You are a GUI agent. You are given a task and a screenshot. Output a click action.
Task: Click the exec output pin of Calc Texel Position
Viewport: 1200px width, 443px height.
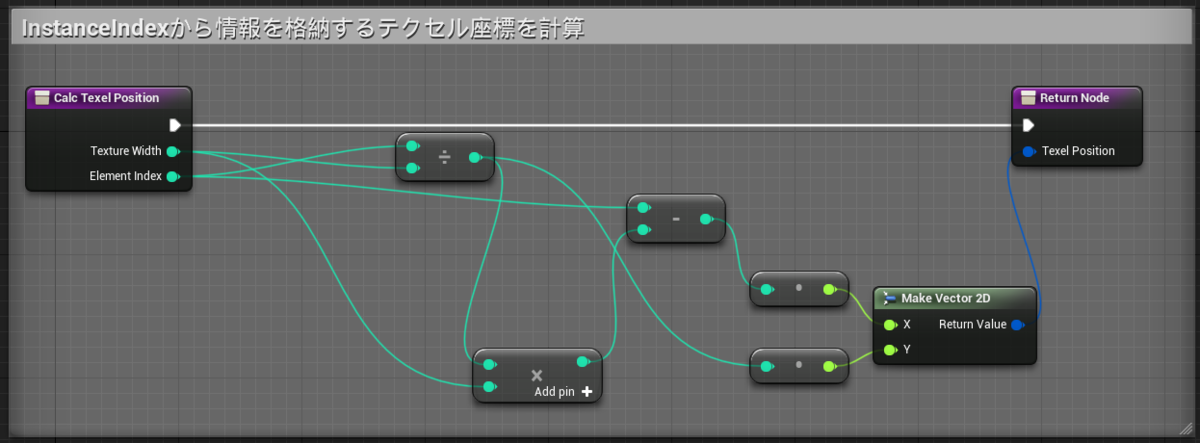pyautogui.click(x=175, y=125)
